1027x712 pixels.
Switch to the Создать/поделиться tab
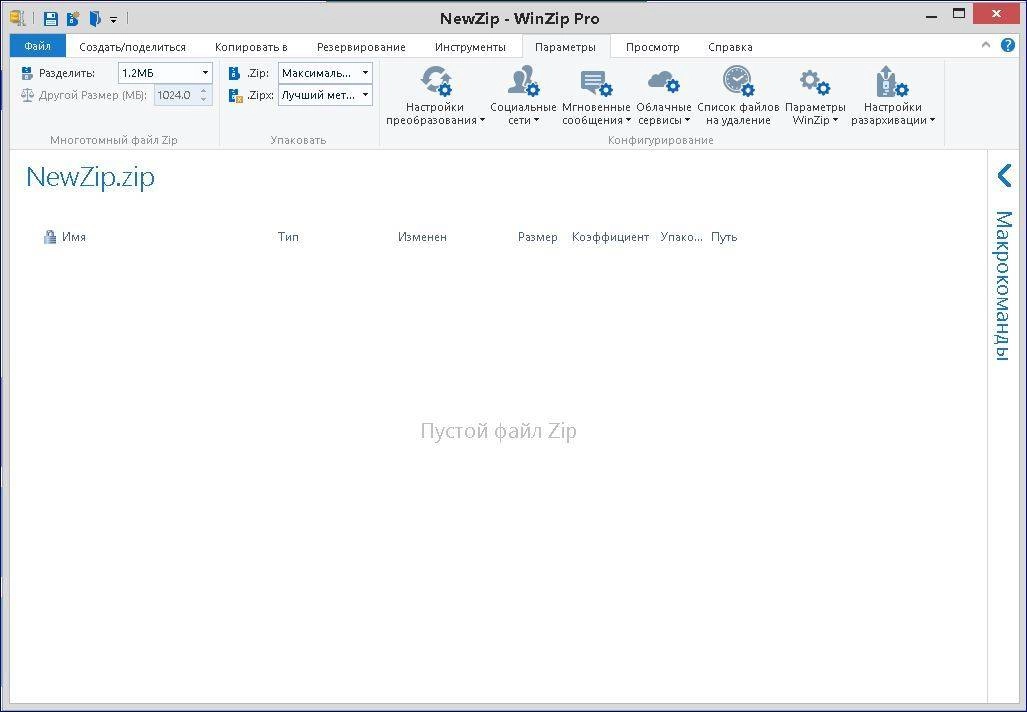click(x=132, y=47)
